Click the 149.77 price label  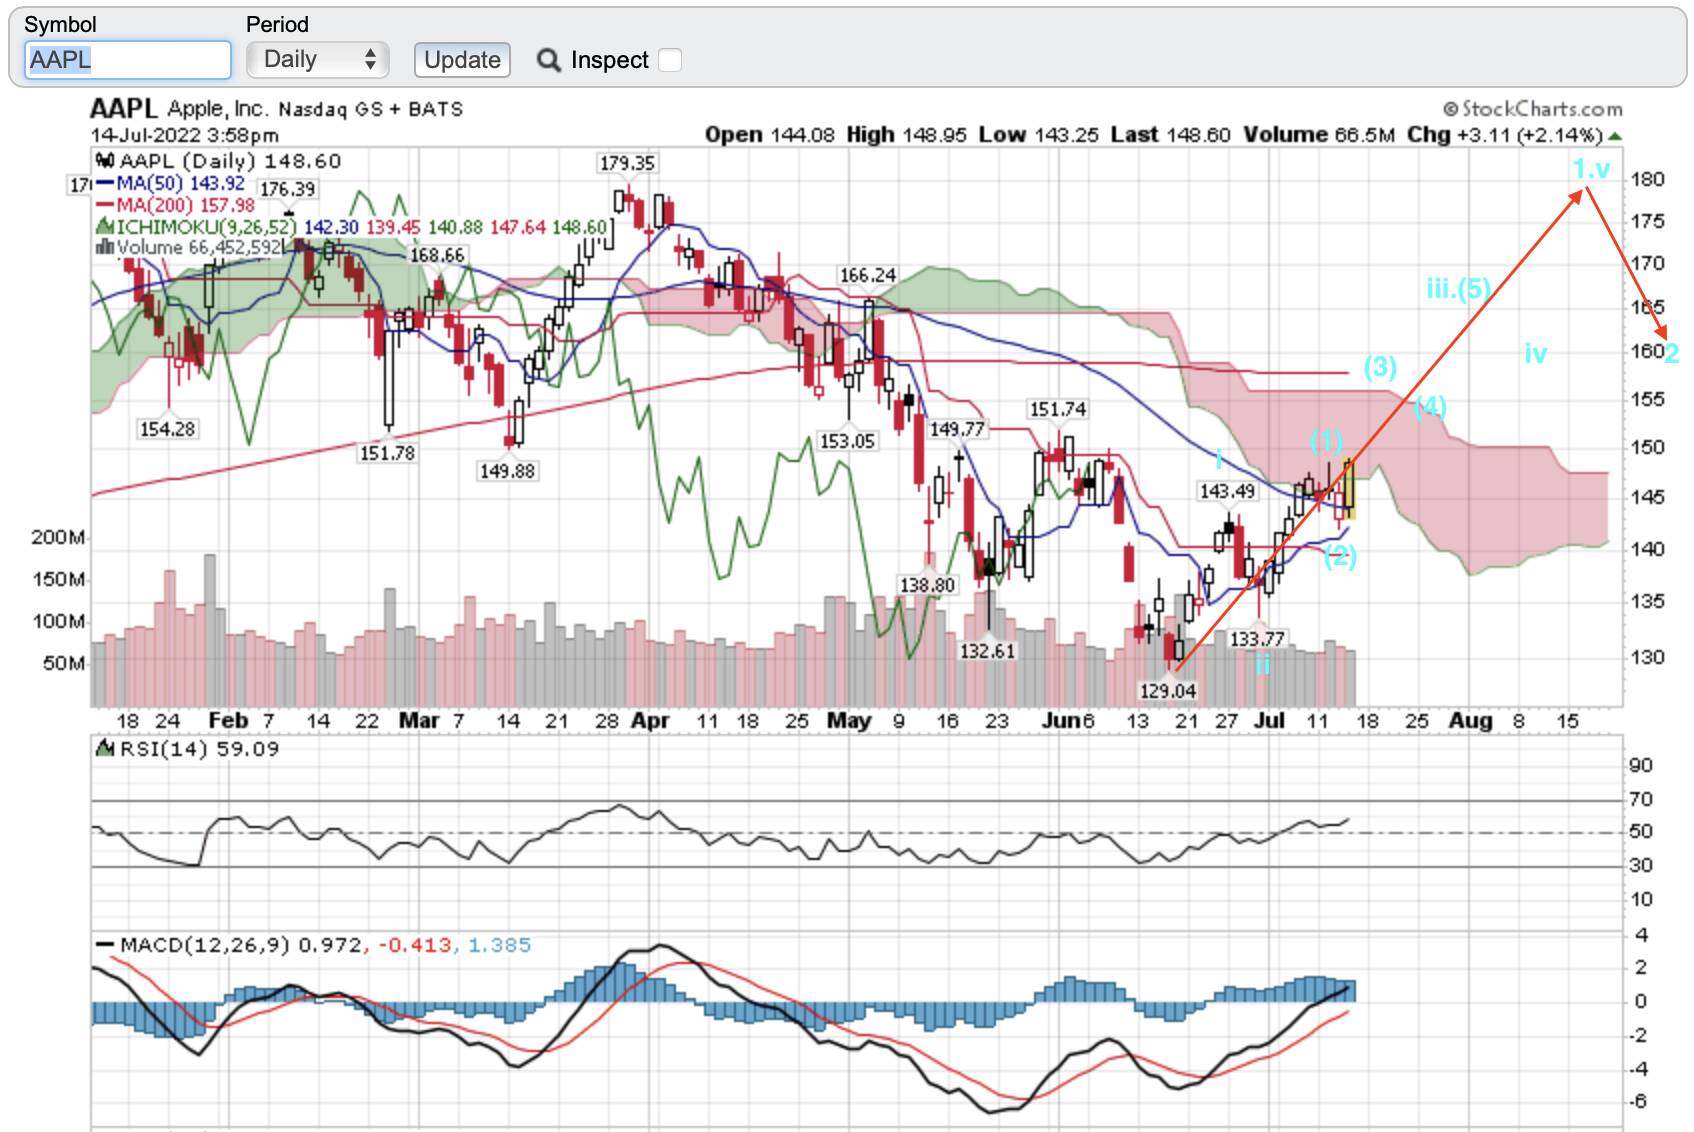point(958,429)
